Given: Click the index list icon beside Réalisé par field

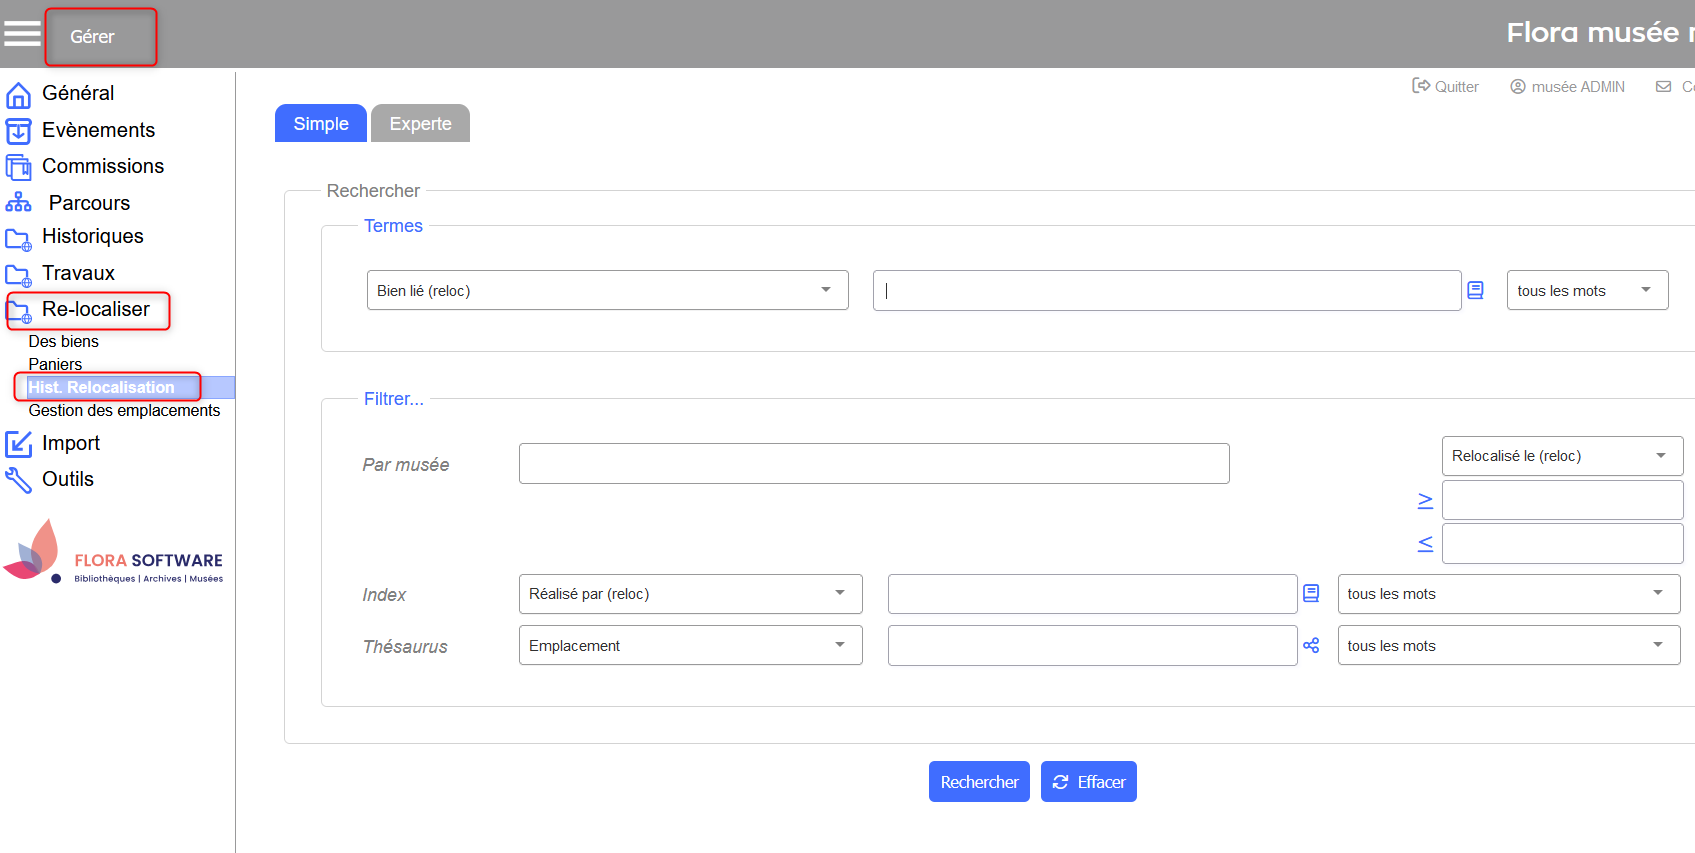Looking at the screenshot, I should click(1311, 594).
